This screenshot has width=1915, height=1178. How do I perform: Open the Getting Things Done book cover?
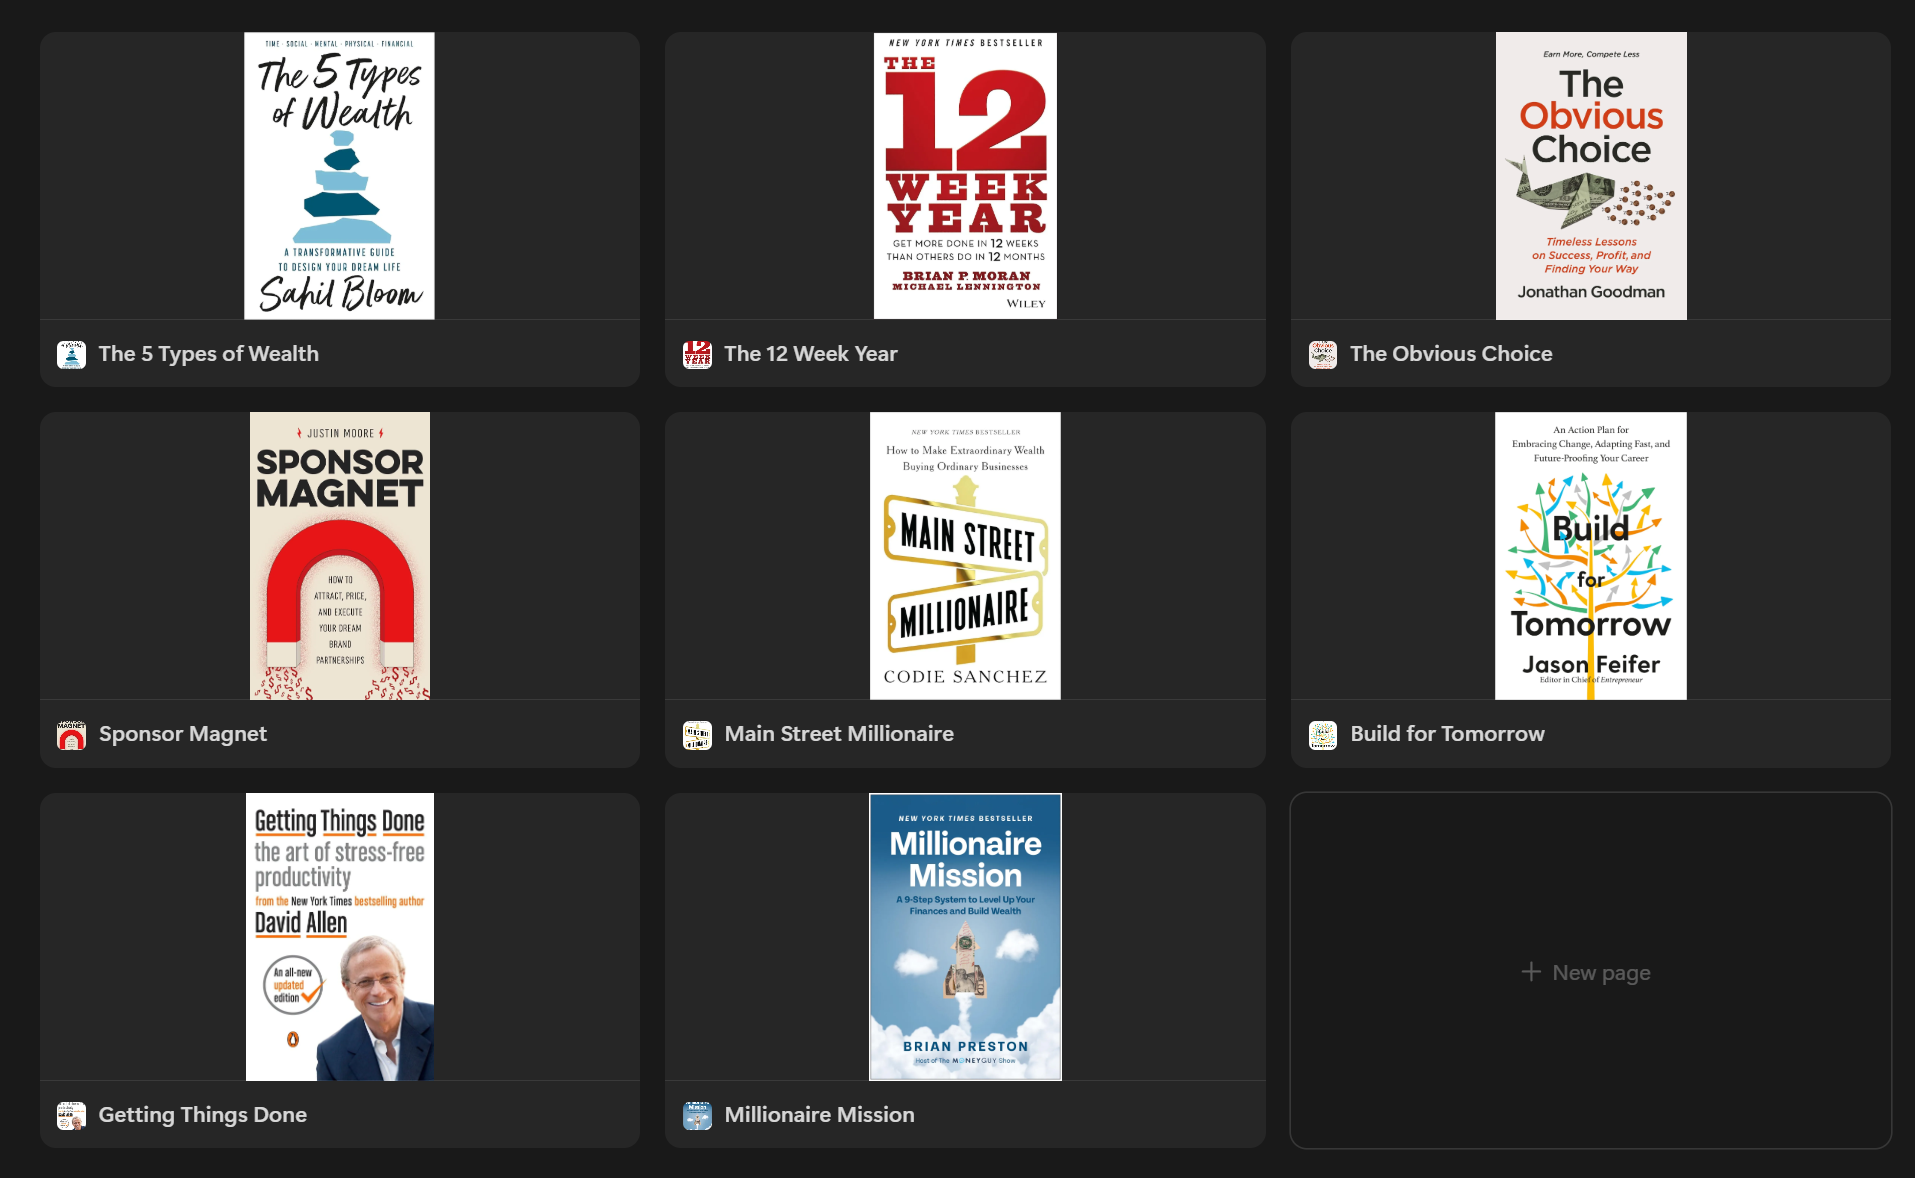click(x=340, y=937)
